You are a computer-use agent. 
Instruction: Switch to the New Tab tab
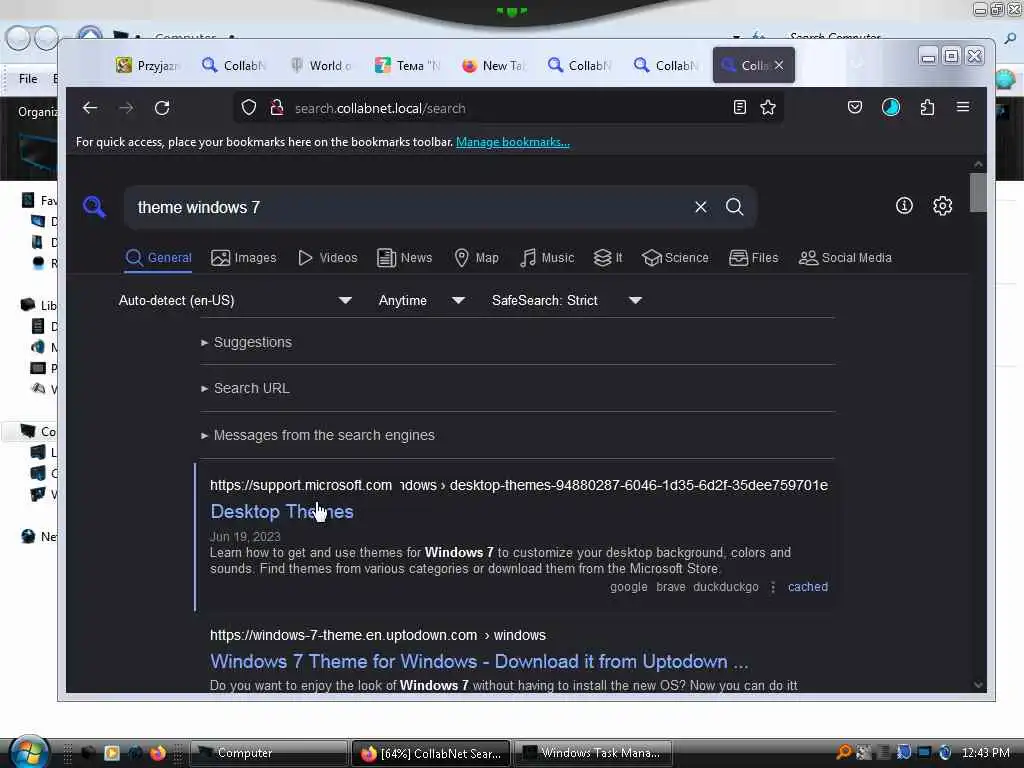coord(494,65)
